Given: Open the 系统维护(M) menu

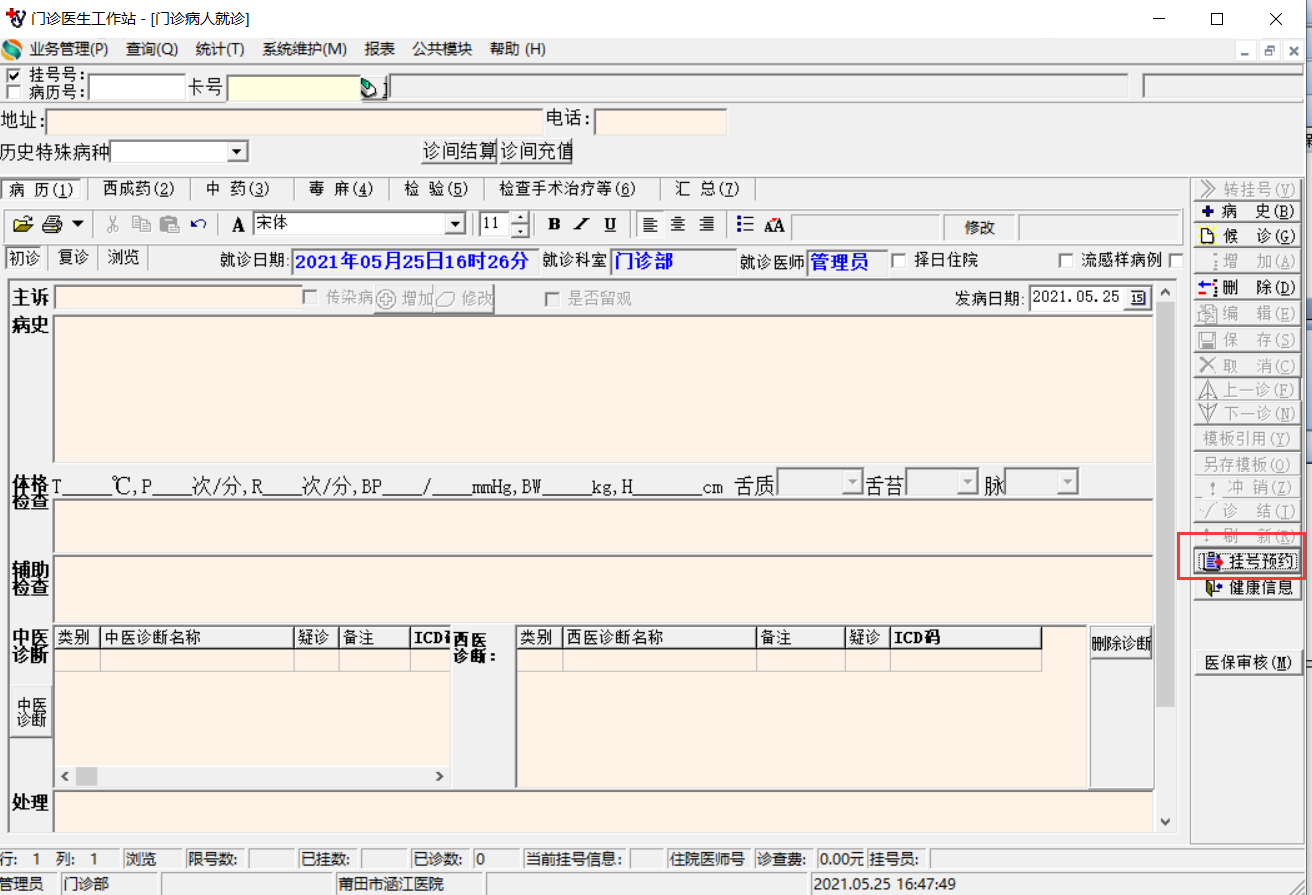Looking at the screenshot, I should pos(305,49).
